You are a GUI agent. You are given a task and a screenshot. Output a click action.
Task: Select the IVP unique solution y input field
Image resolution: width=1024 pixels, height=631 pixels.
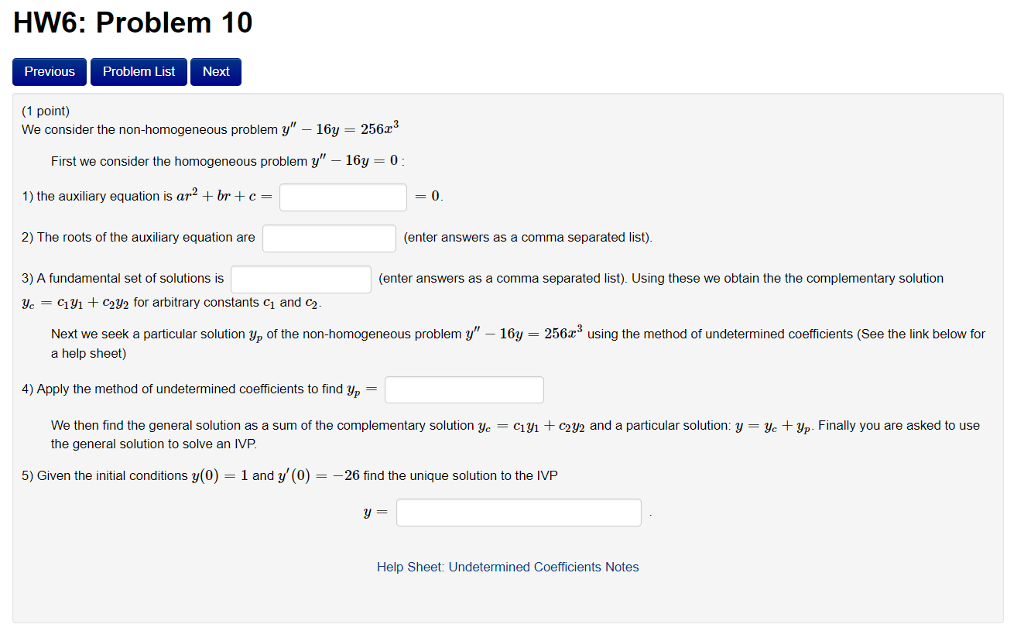pyautogui.click(x=518, y=511)
